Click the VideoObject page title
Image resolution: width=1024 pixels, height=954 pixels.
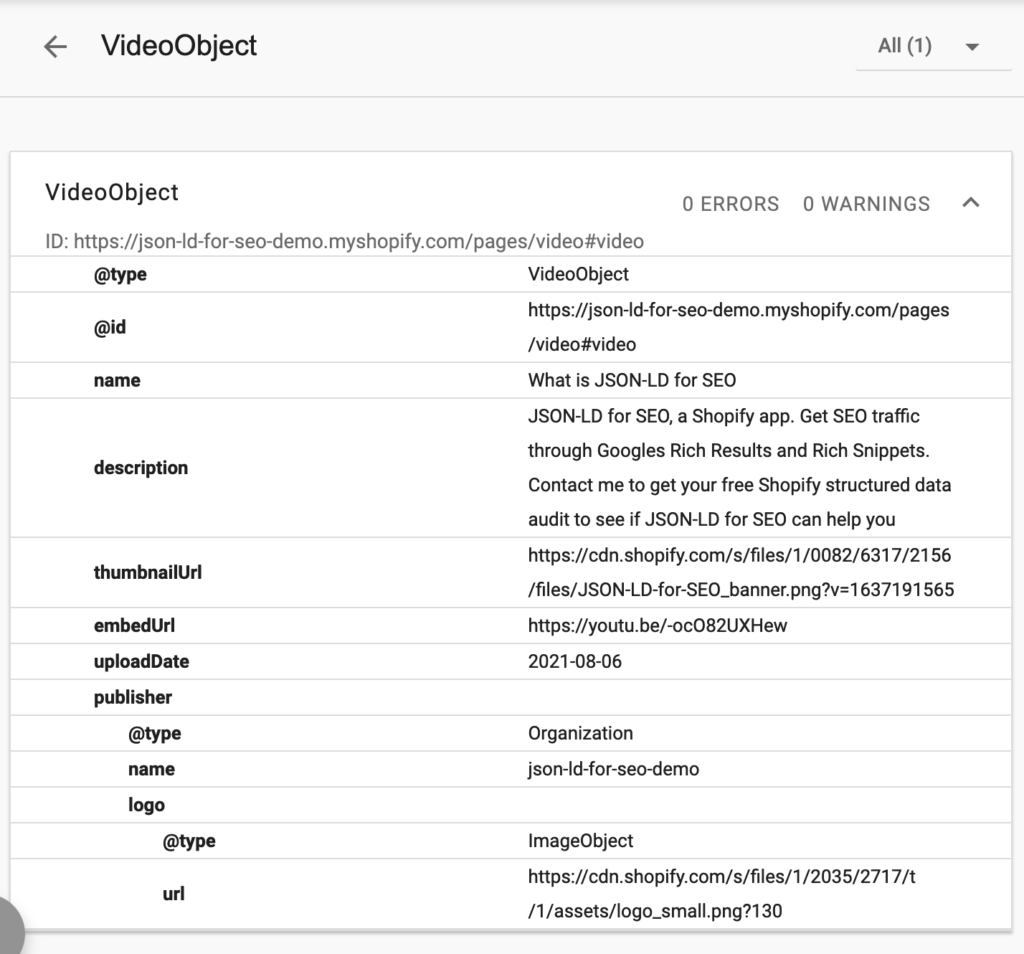click(x=179, y=46)
